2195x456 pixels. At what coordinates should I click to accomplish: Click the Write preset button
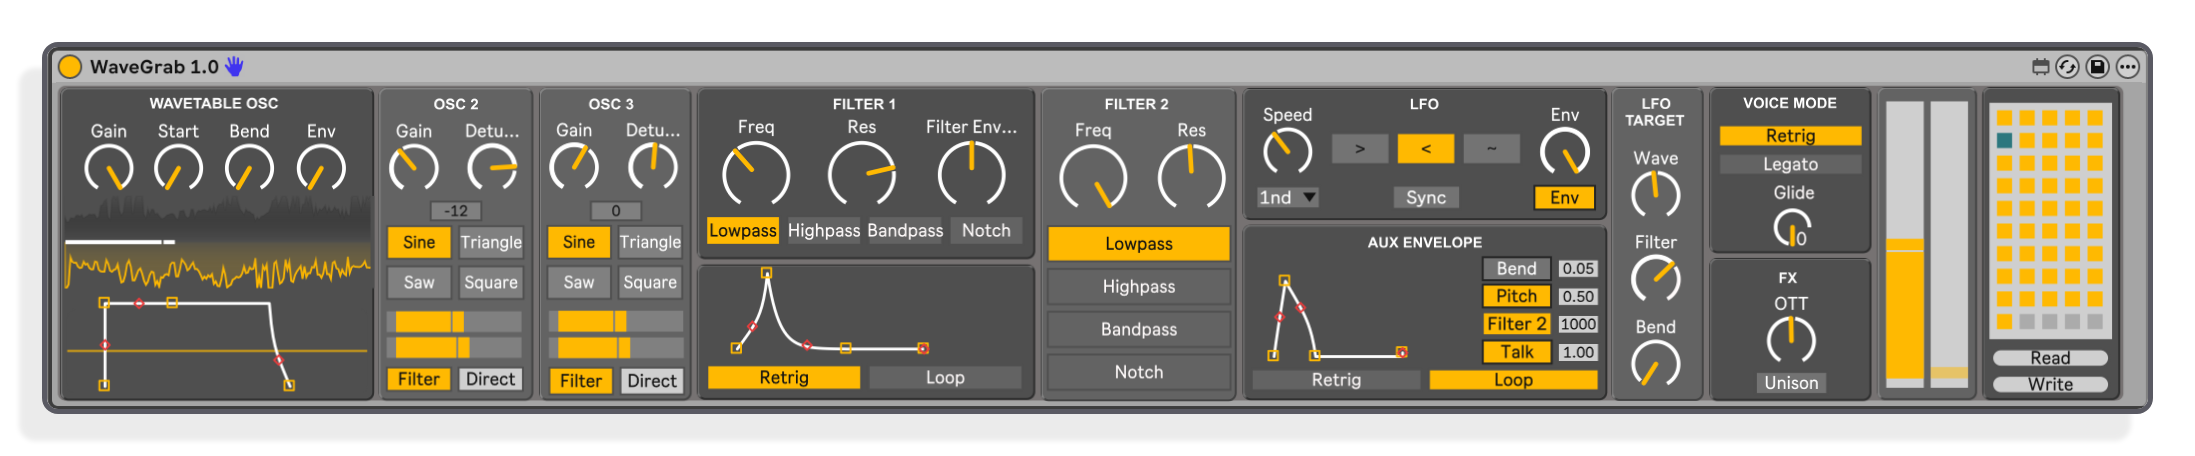point(2050,384)
